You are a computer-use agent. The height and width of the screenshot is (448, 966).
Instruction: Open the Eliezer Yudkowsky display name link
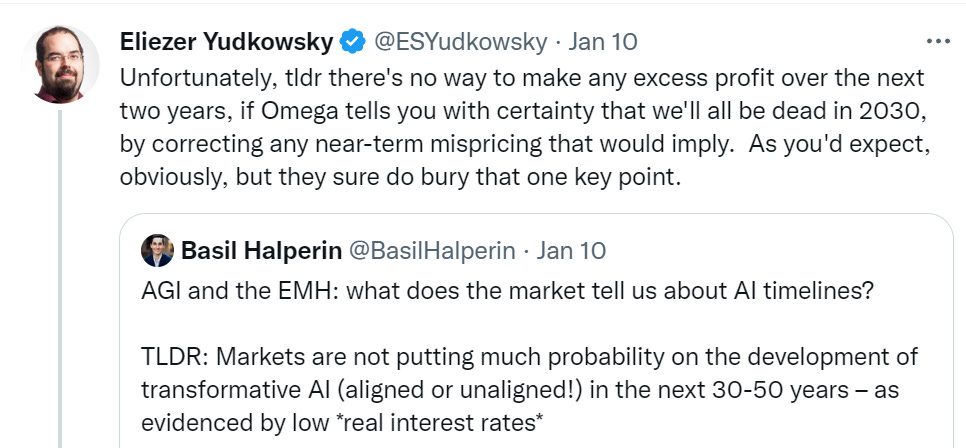click(x=226, y=42)
